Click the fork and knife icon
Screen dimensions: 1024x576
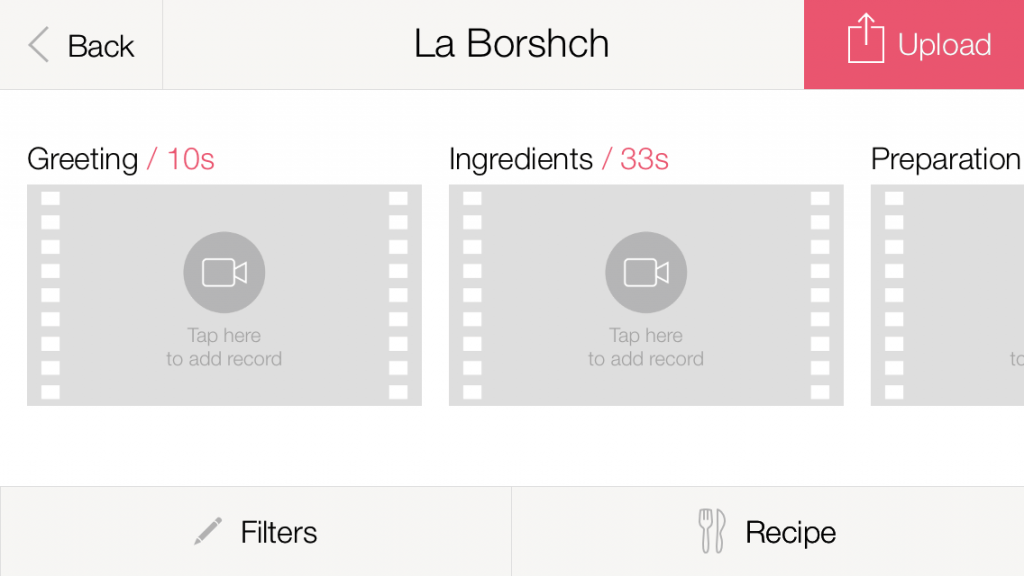pyautogui.click(x=711, y=531)
